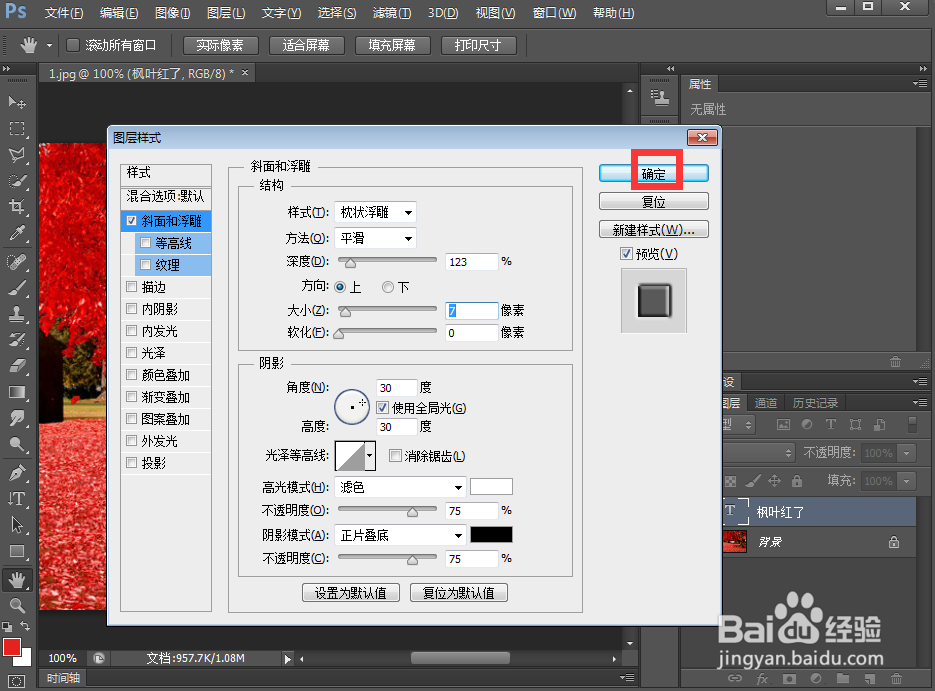The image size is (935, 691).
Task: Open the 高光模式 dropdown showing 滤色
Action: click(x=399, y=487)
